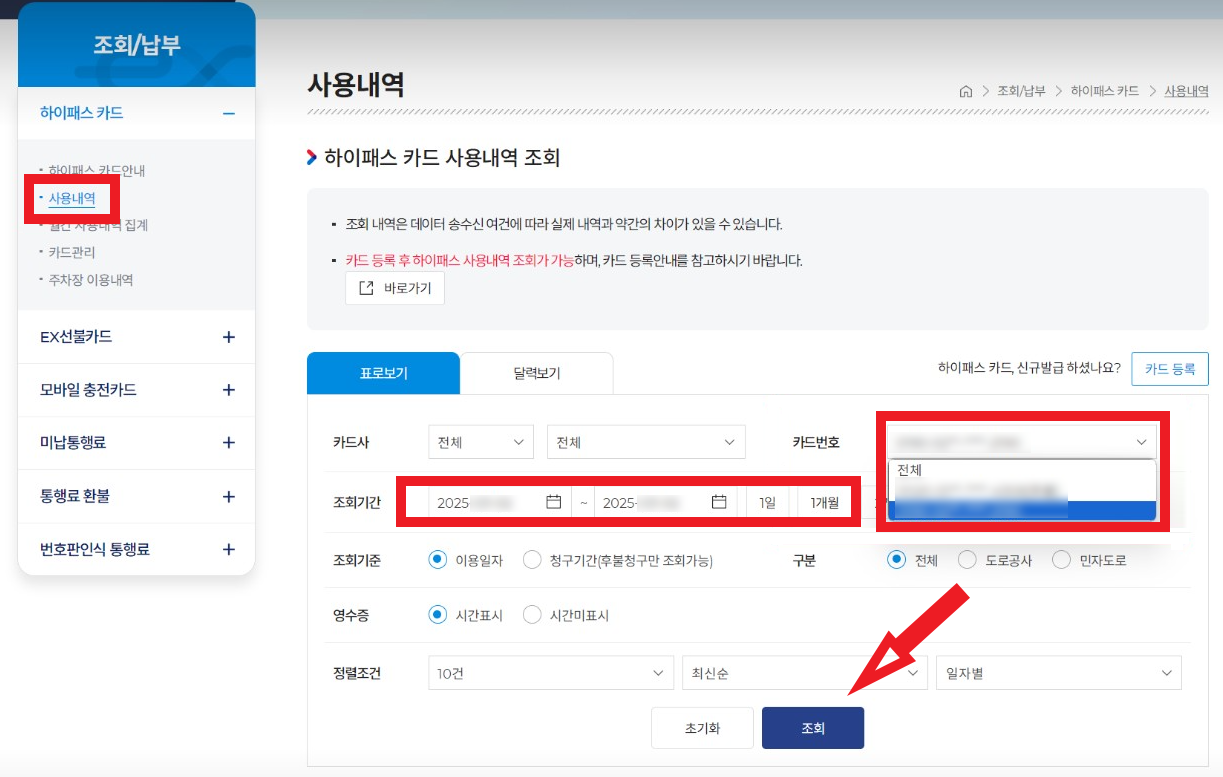Select the 시간미표시 receipt option
The height and width of the screenshot is (777, 1223).
[x=532, y=615]
